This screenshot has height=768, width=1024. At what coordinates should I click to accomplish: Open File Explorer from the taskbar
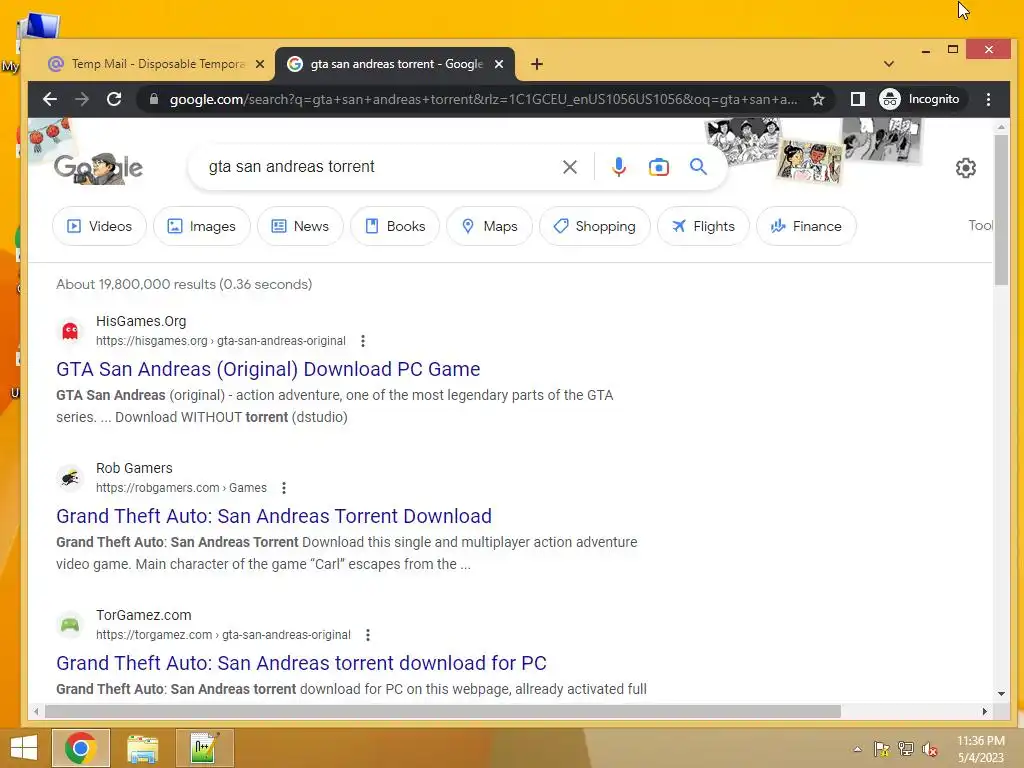click(142, 748)
